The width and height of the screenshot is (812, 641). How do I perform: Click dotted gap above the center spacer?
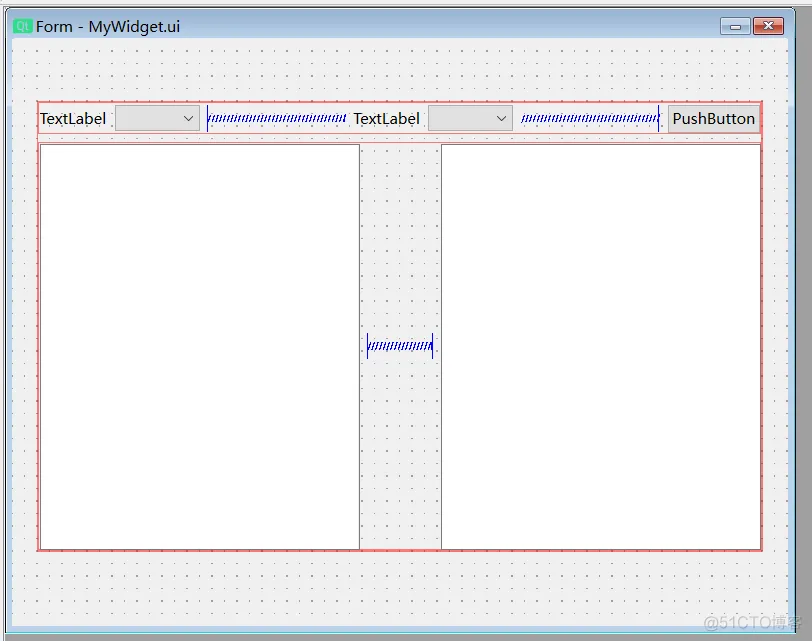[x=400, y=240]
